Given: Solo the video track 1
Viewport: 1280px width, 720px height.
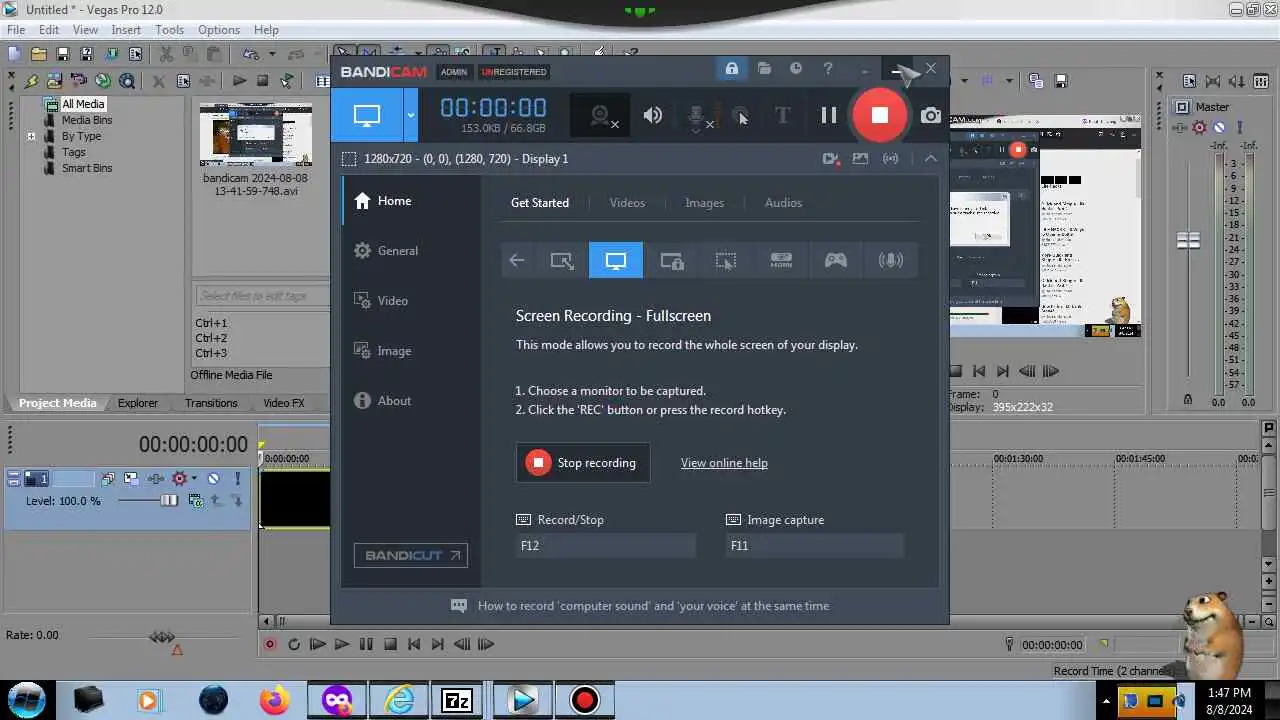Looking at the screenshot, I should click(x=237, y=479).
